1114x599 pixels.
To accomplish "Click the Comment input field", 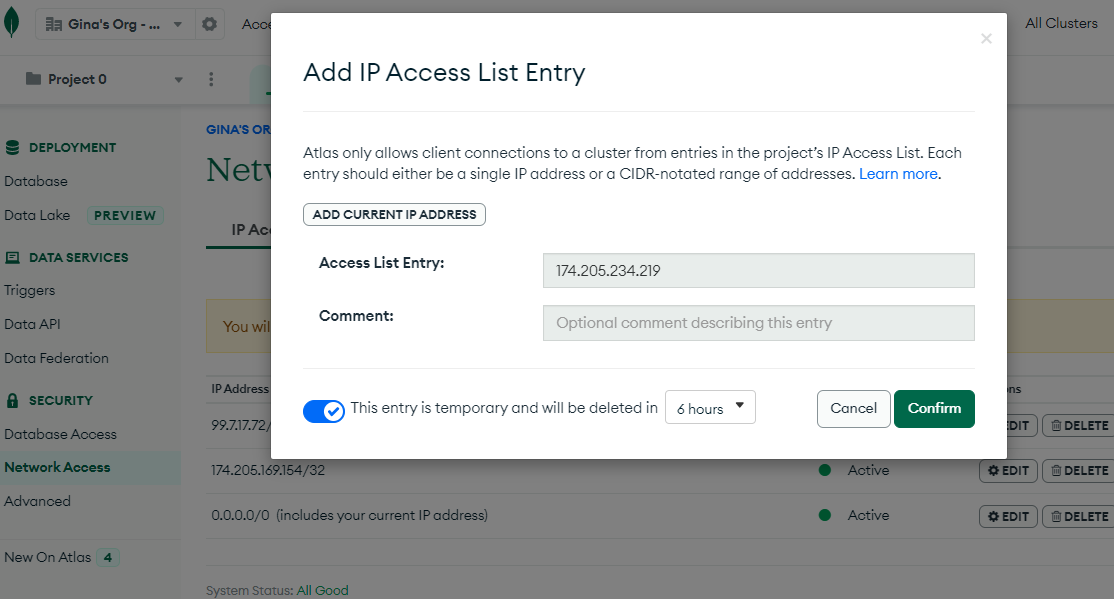I will coord(758,323).
